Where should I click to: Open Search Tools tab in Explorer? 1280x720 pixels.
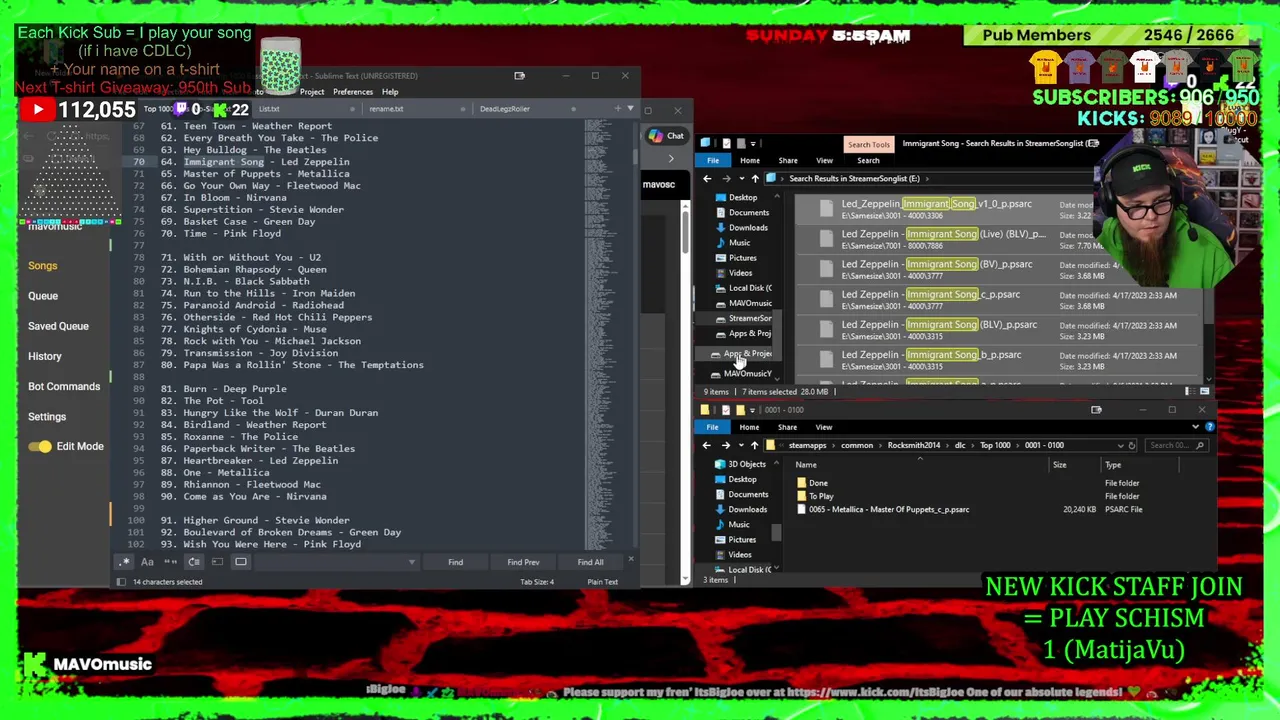(868, 145)
